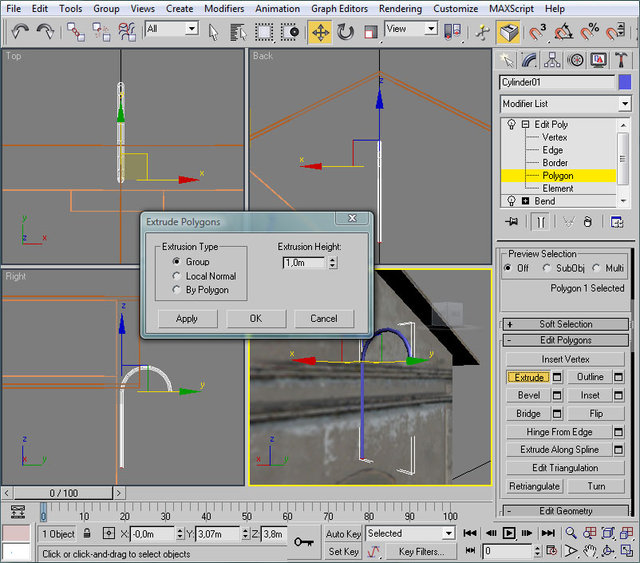Screen dimensions: 640x563
Task: Click the Select Object arrow tool
Action: point(216,31)
